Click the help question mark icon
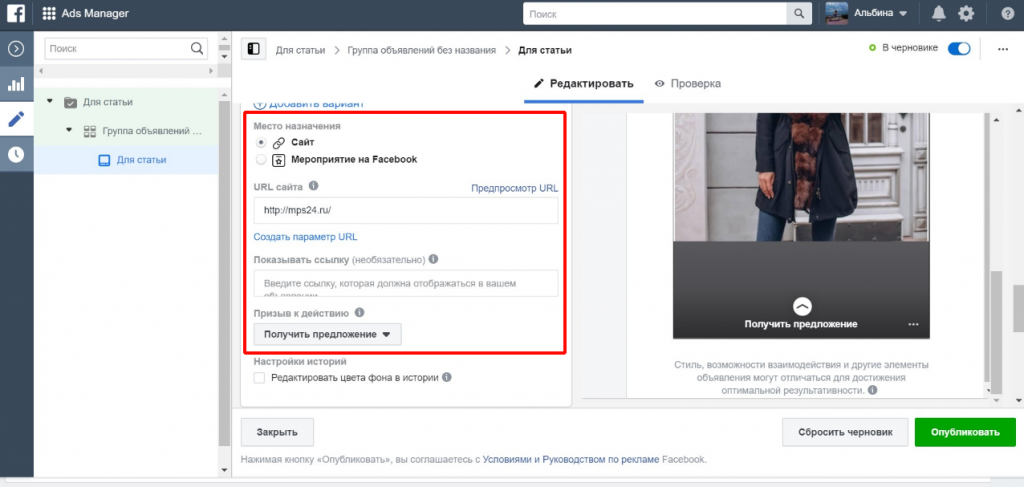The image size is (1024, 487). pyautogui.click(x=1007, y=13)
